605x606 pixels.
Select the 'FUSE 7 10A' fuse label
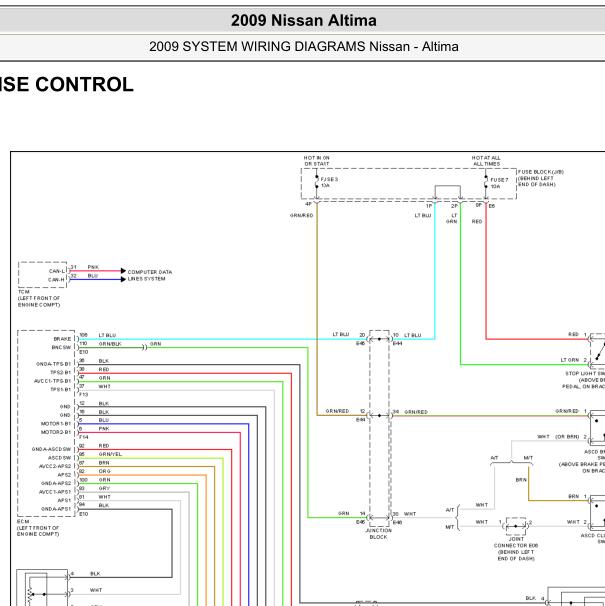coord(499,183)
